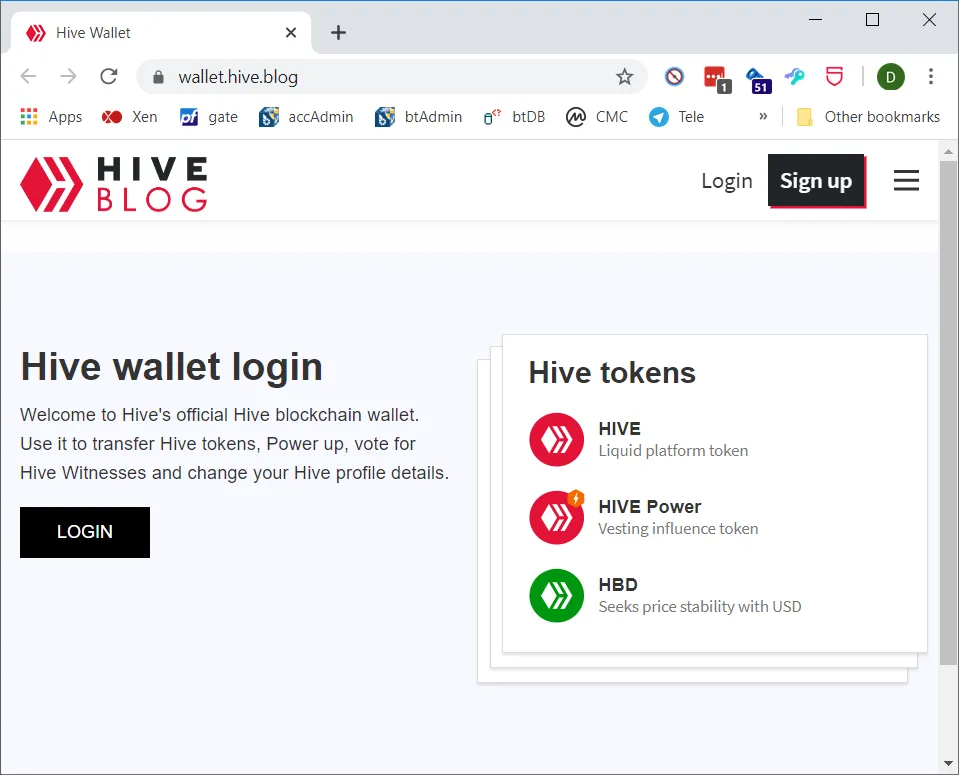Click 'Vesting influence token' description
Screen dimensions: 959x775
point(678,528)
